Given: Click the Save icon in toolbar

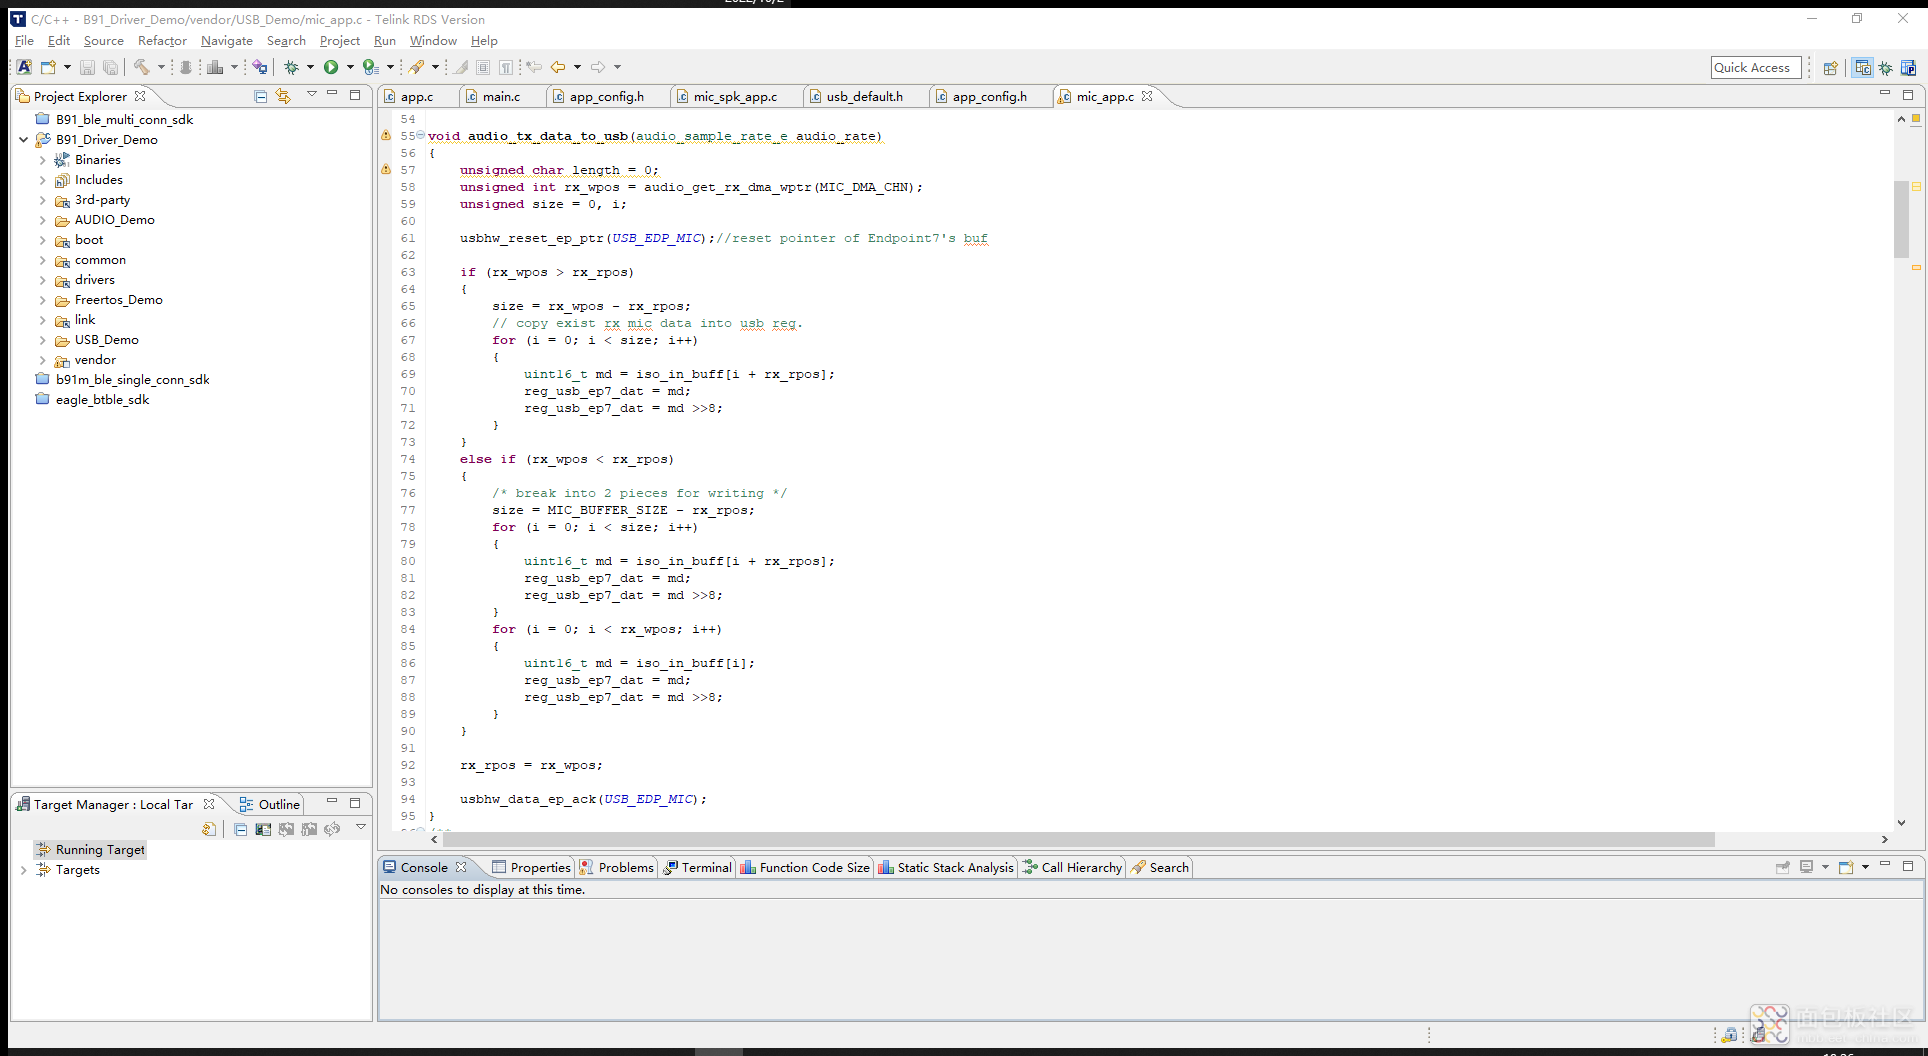Looking at the screenshot, I should tap(87, 67).
